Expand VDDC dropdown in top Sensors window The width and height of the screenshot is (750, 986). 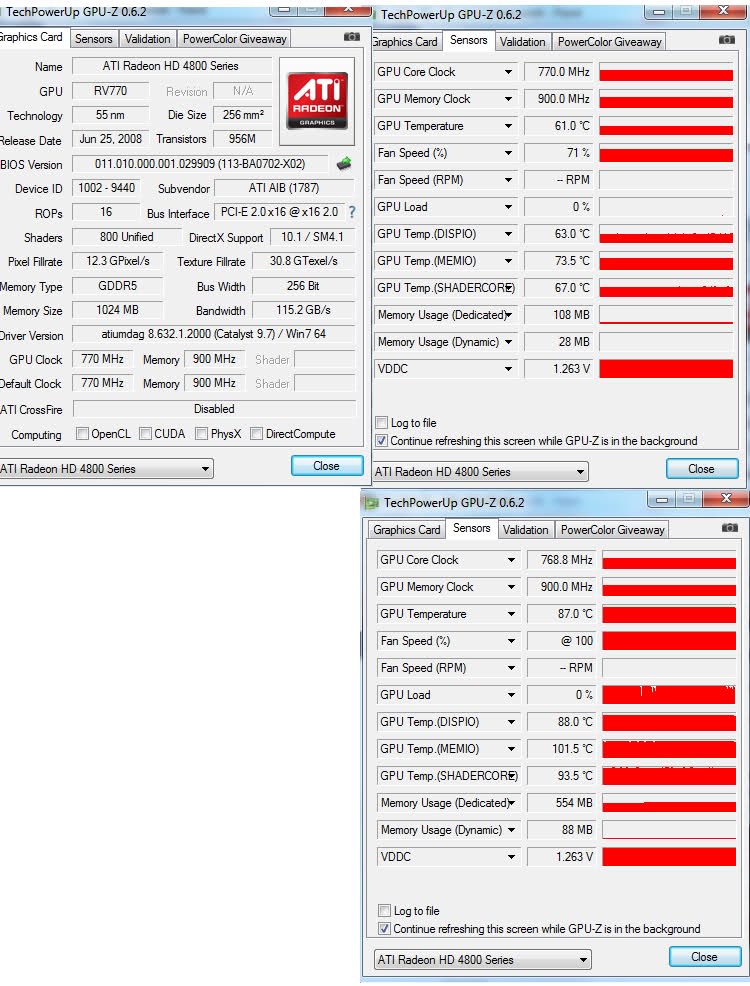coord(508,369)
